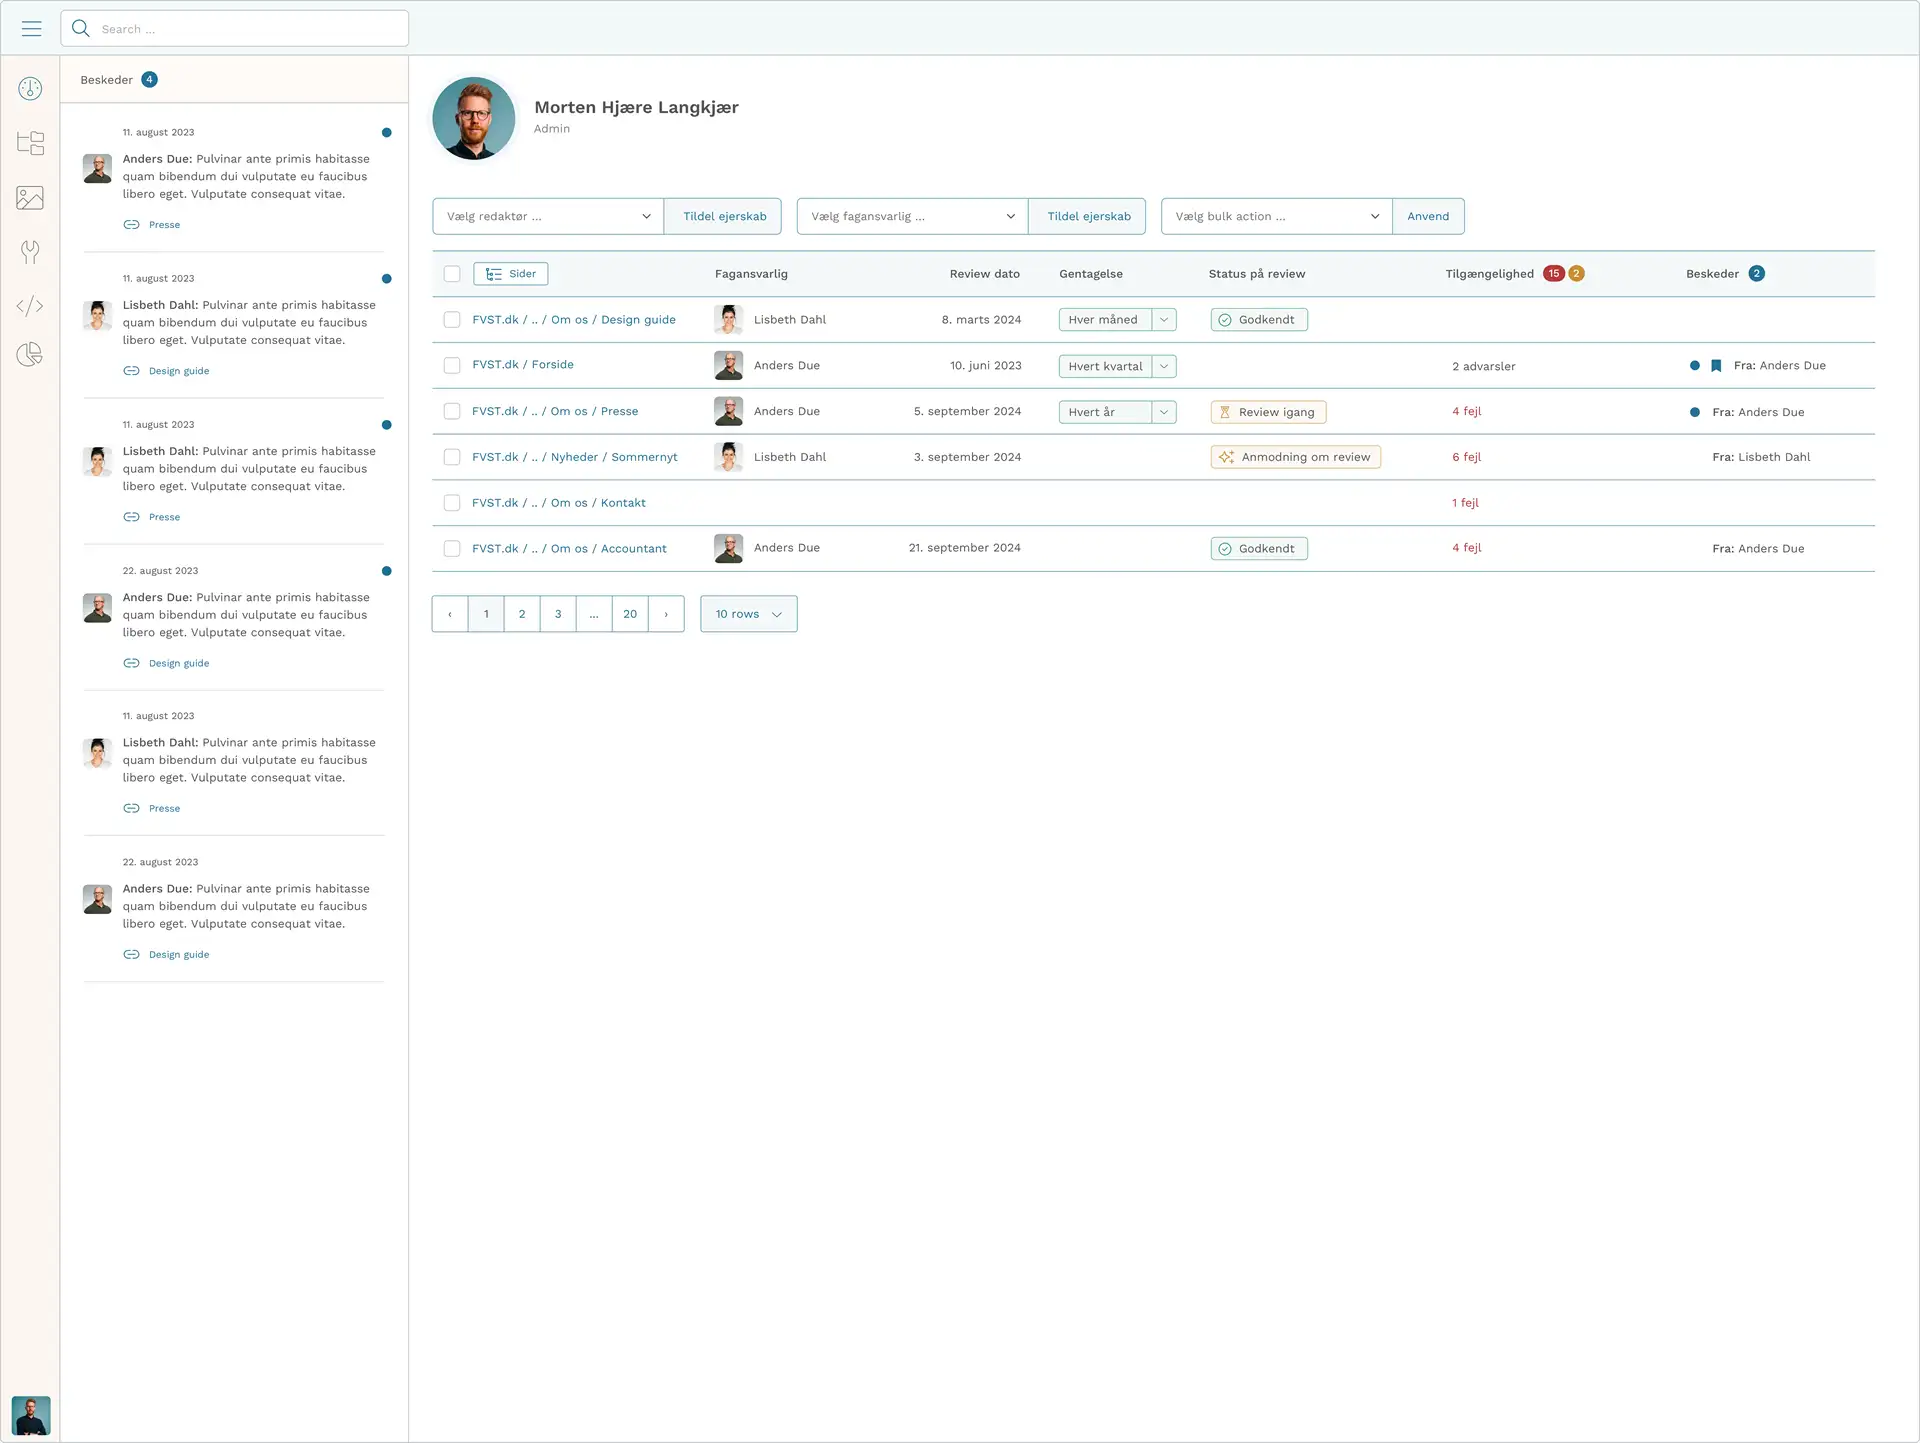Sort by Review dato column header

[985, 274]
